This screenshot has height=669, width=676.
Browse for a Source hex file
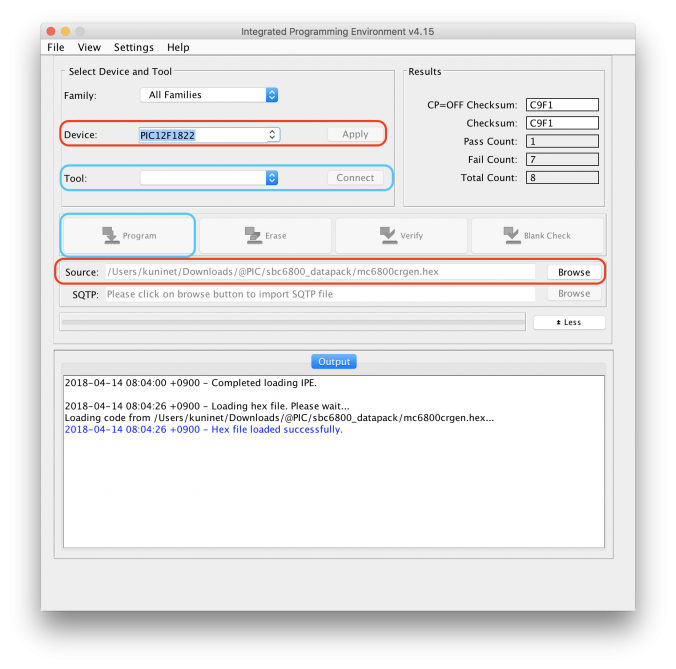[x=574, y=272]
